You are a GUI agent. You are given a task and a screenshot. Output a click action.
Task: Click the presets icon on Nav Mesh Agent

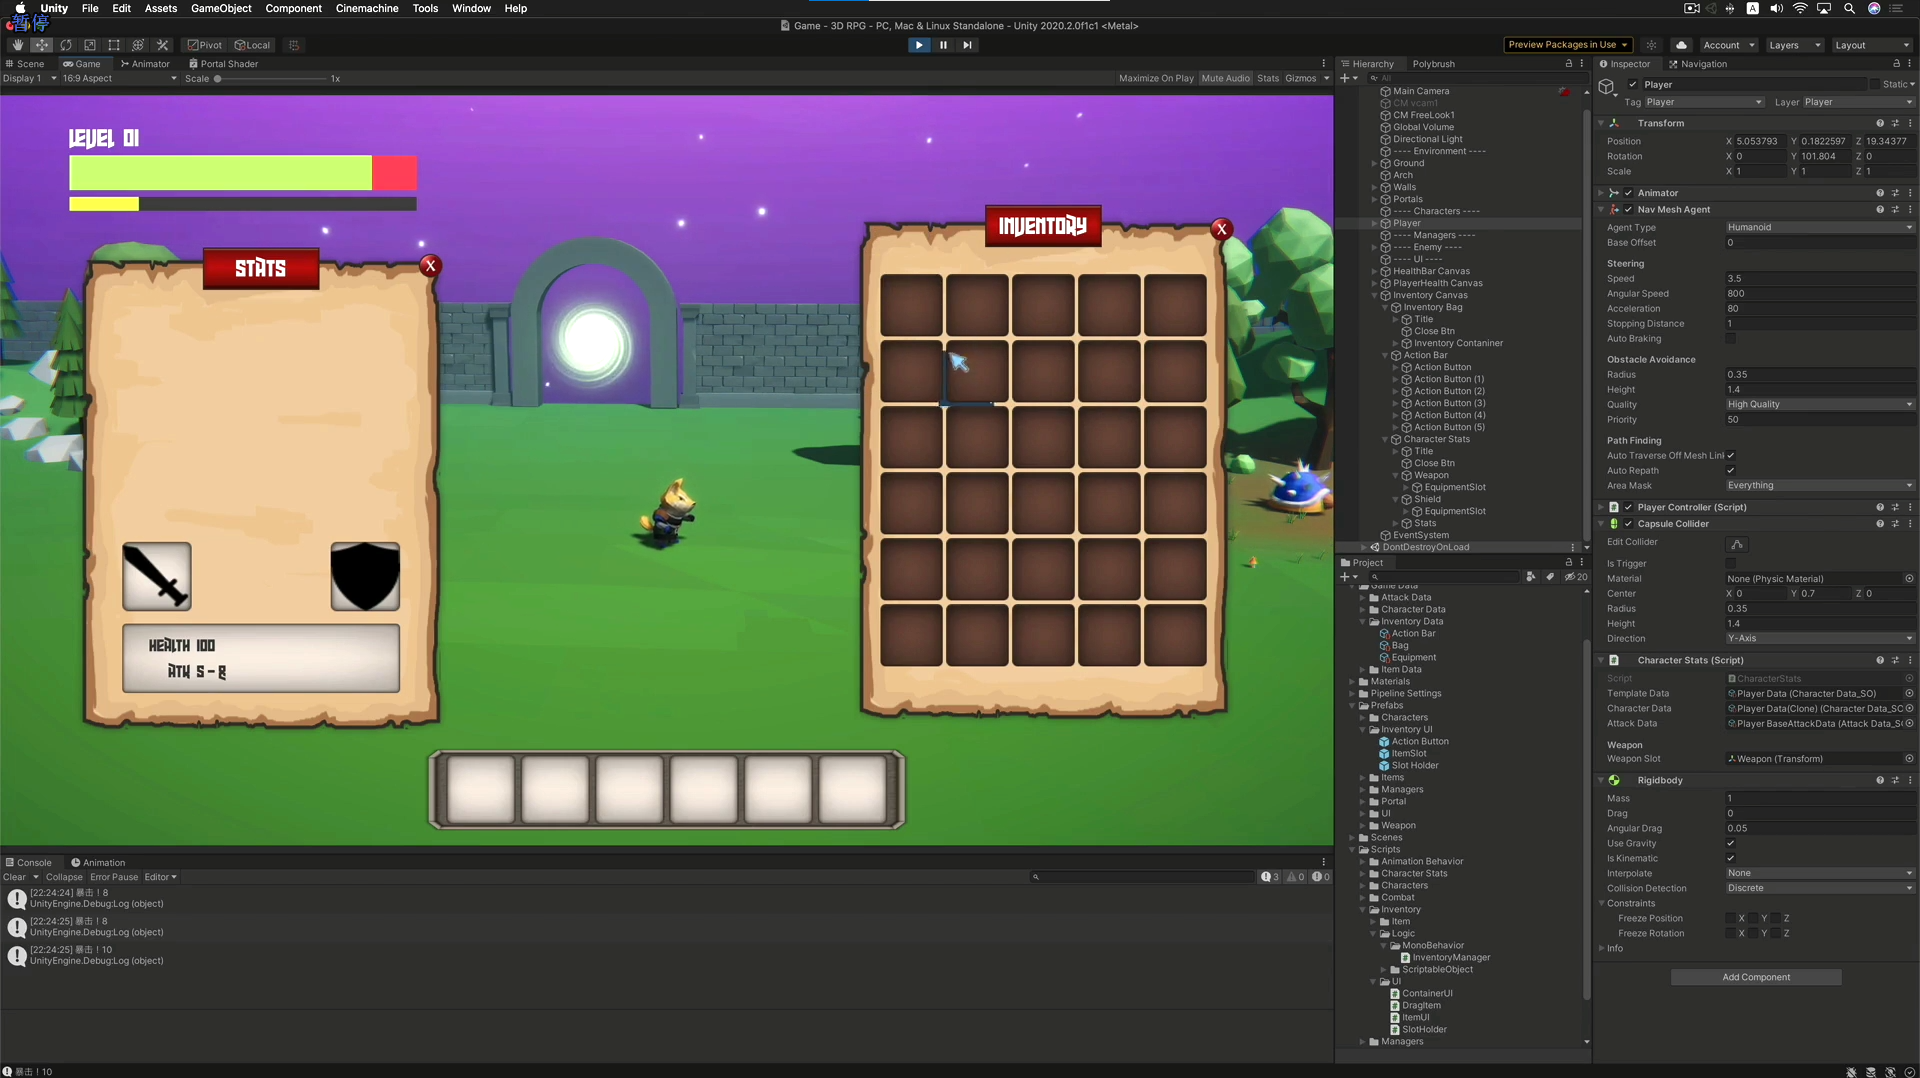tap(1895, 209)
